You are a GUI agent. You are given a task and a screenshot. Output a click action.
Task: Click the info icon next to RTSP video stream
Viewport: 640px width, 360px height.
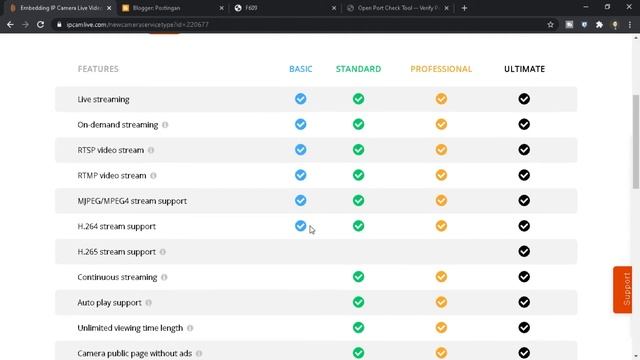point(151,150)
